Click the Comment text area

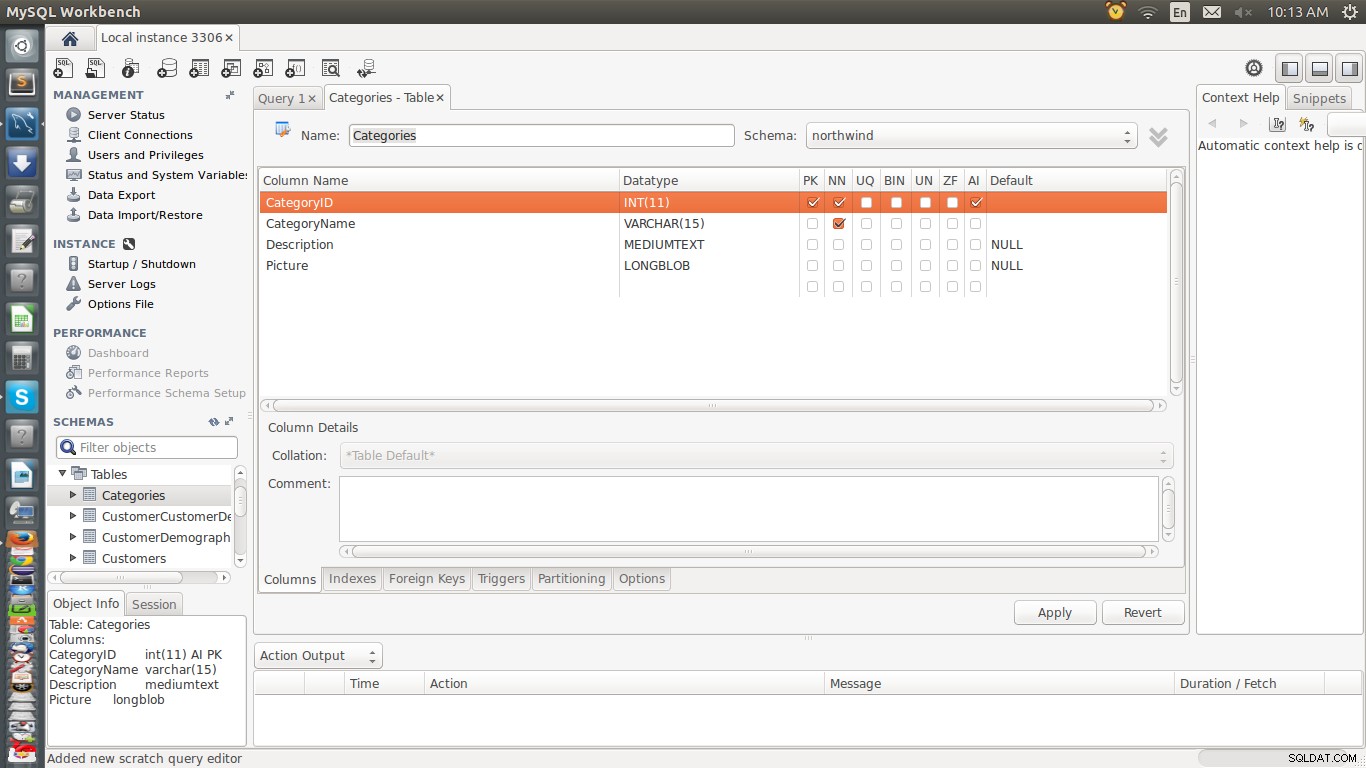(x=749, y=509)
